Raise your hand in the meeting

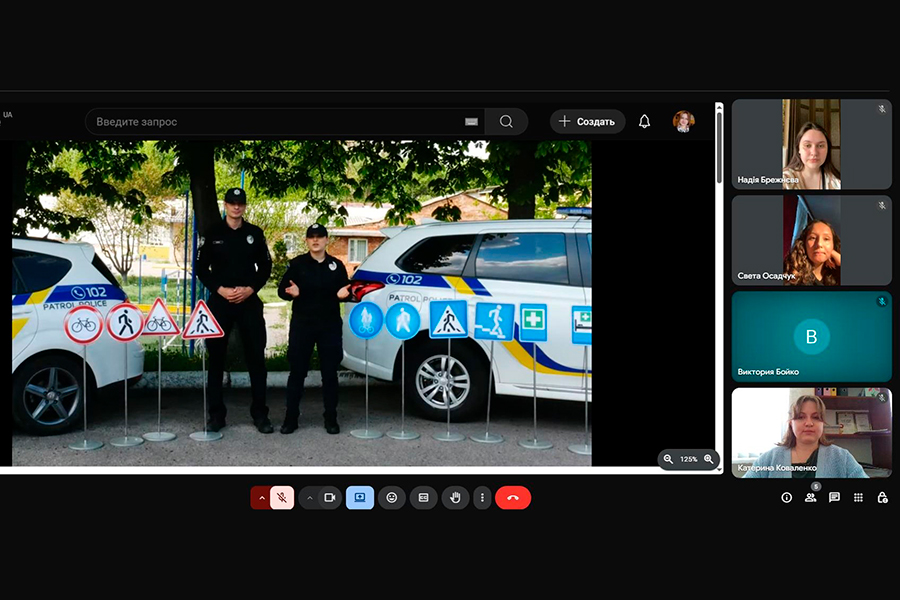[x=455, y=498]
